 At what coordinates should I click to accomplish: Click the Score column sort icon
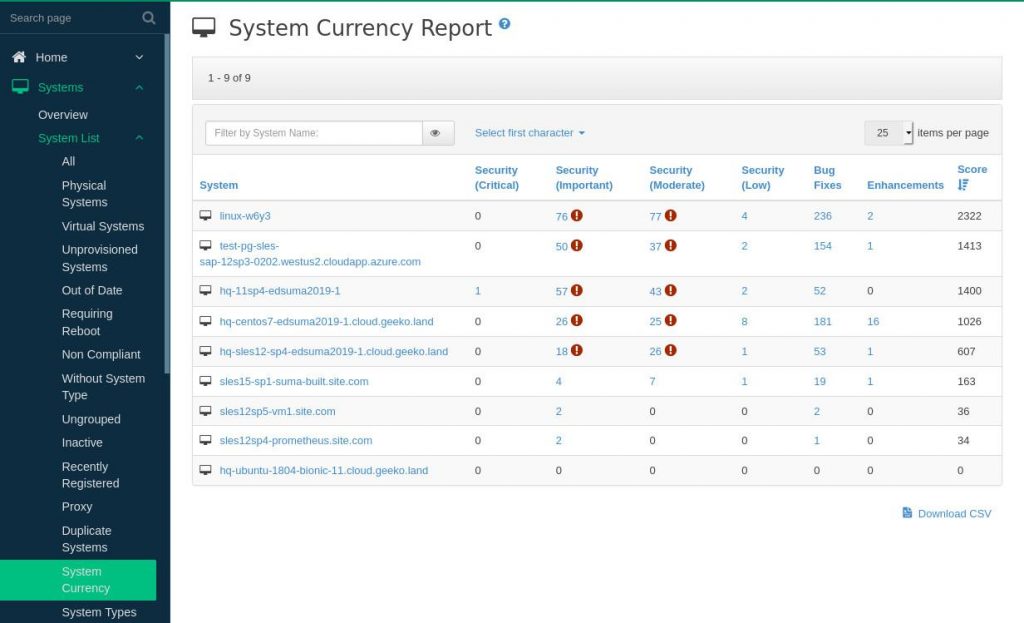(963, 185)
